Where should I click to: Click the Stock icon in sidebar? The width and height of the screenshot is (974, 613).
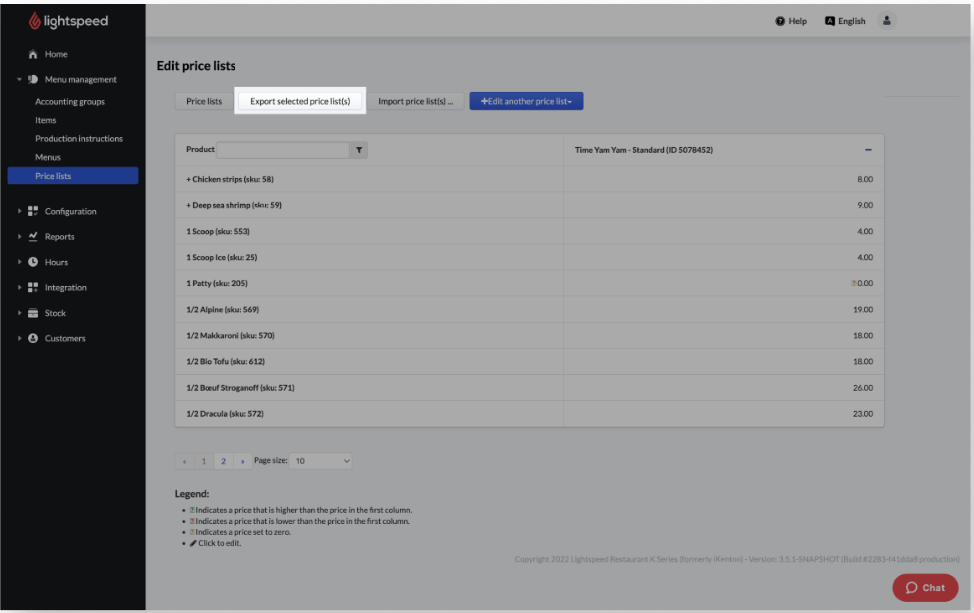coord(33,313)
